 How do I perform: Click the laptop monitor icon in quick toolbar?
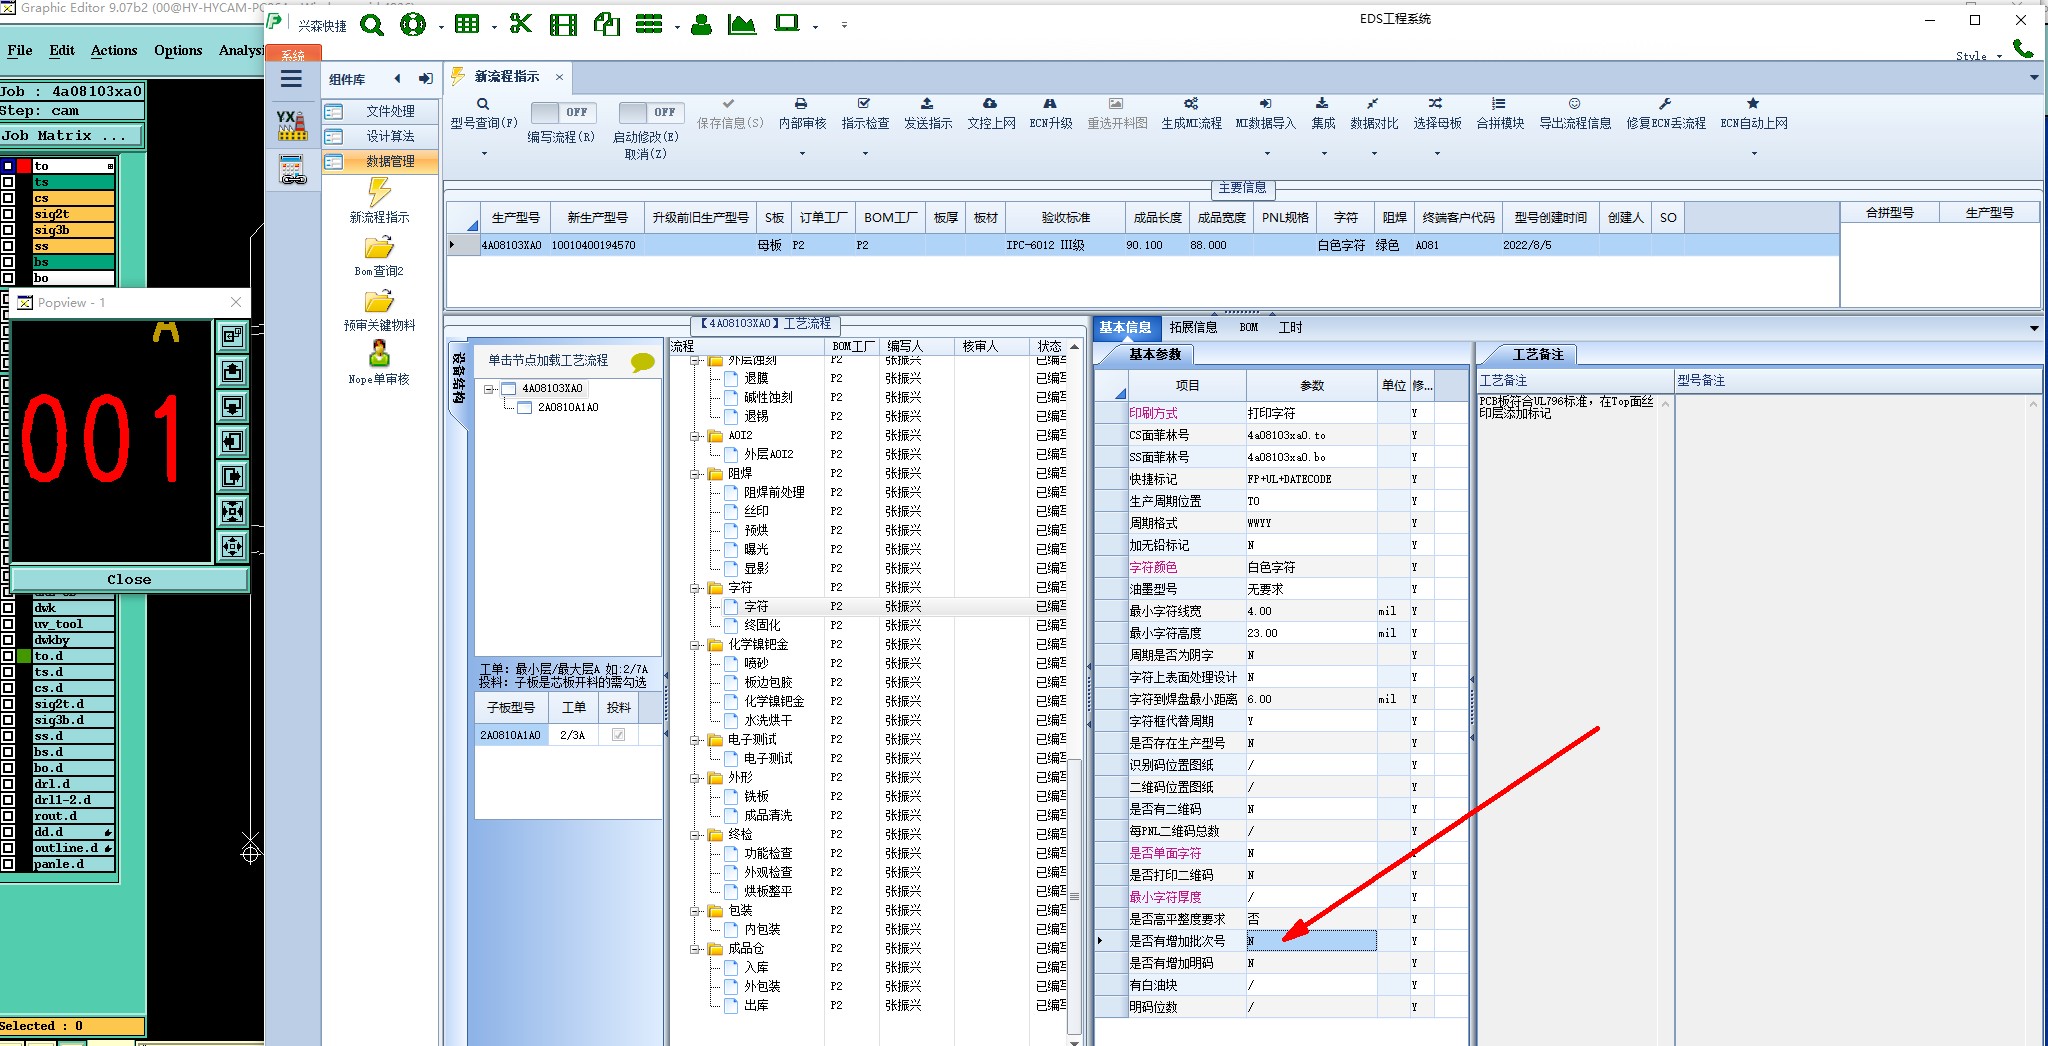[788, 23]
